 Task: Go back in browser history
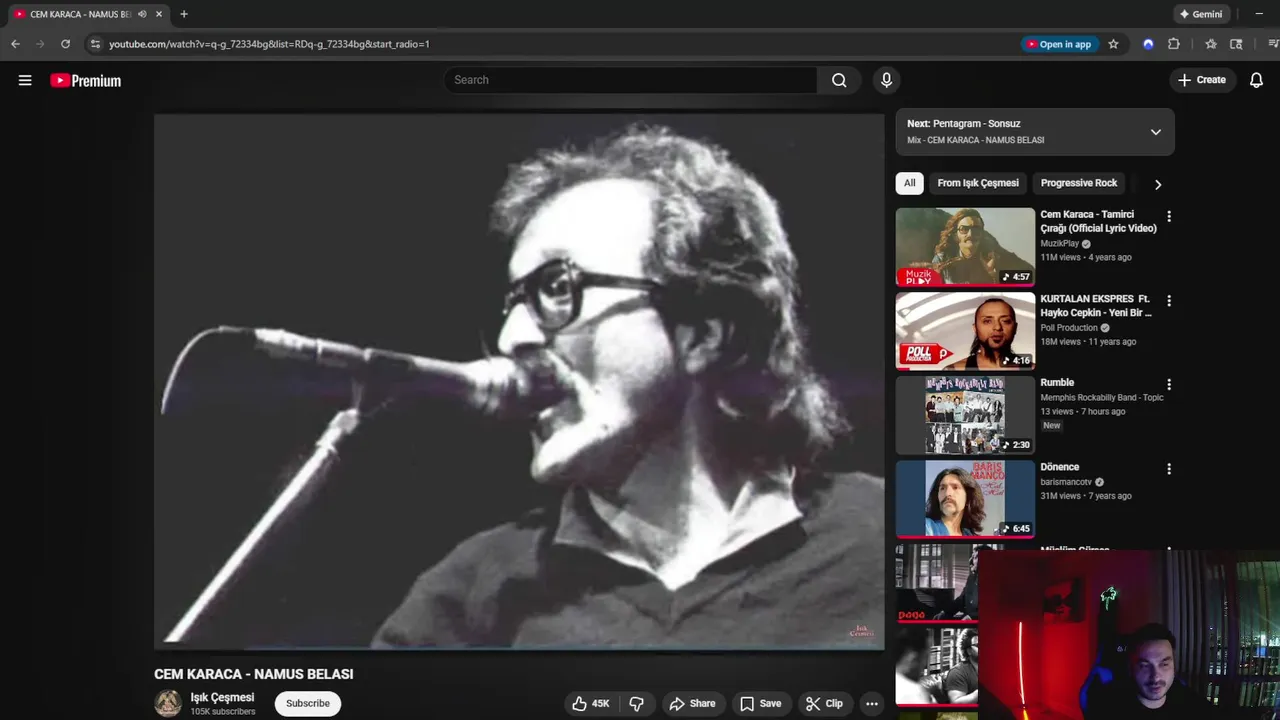coord(15,44)
